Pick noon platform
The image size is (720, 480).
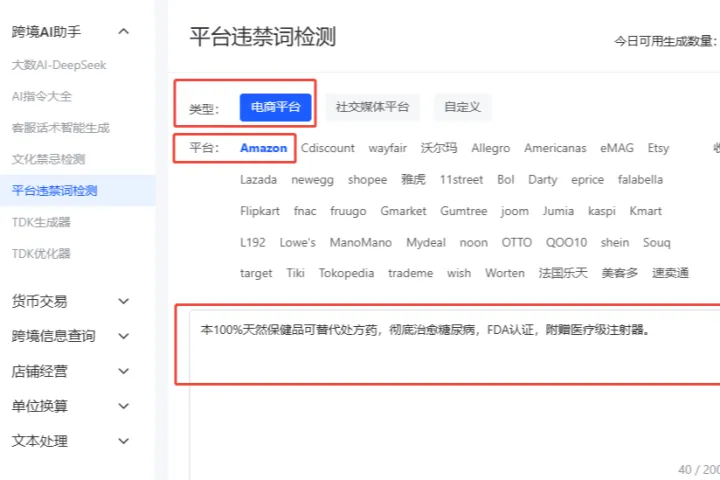click(x=473, y=242)
